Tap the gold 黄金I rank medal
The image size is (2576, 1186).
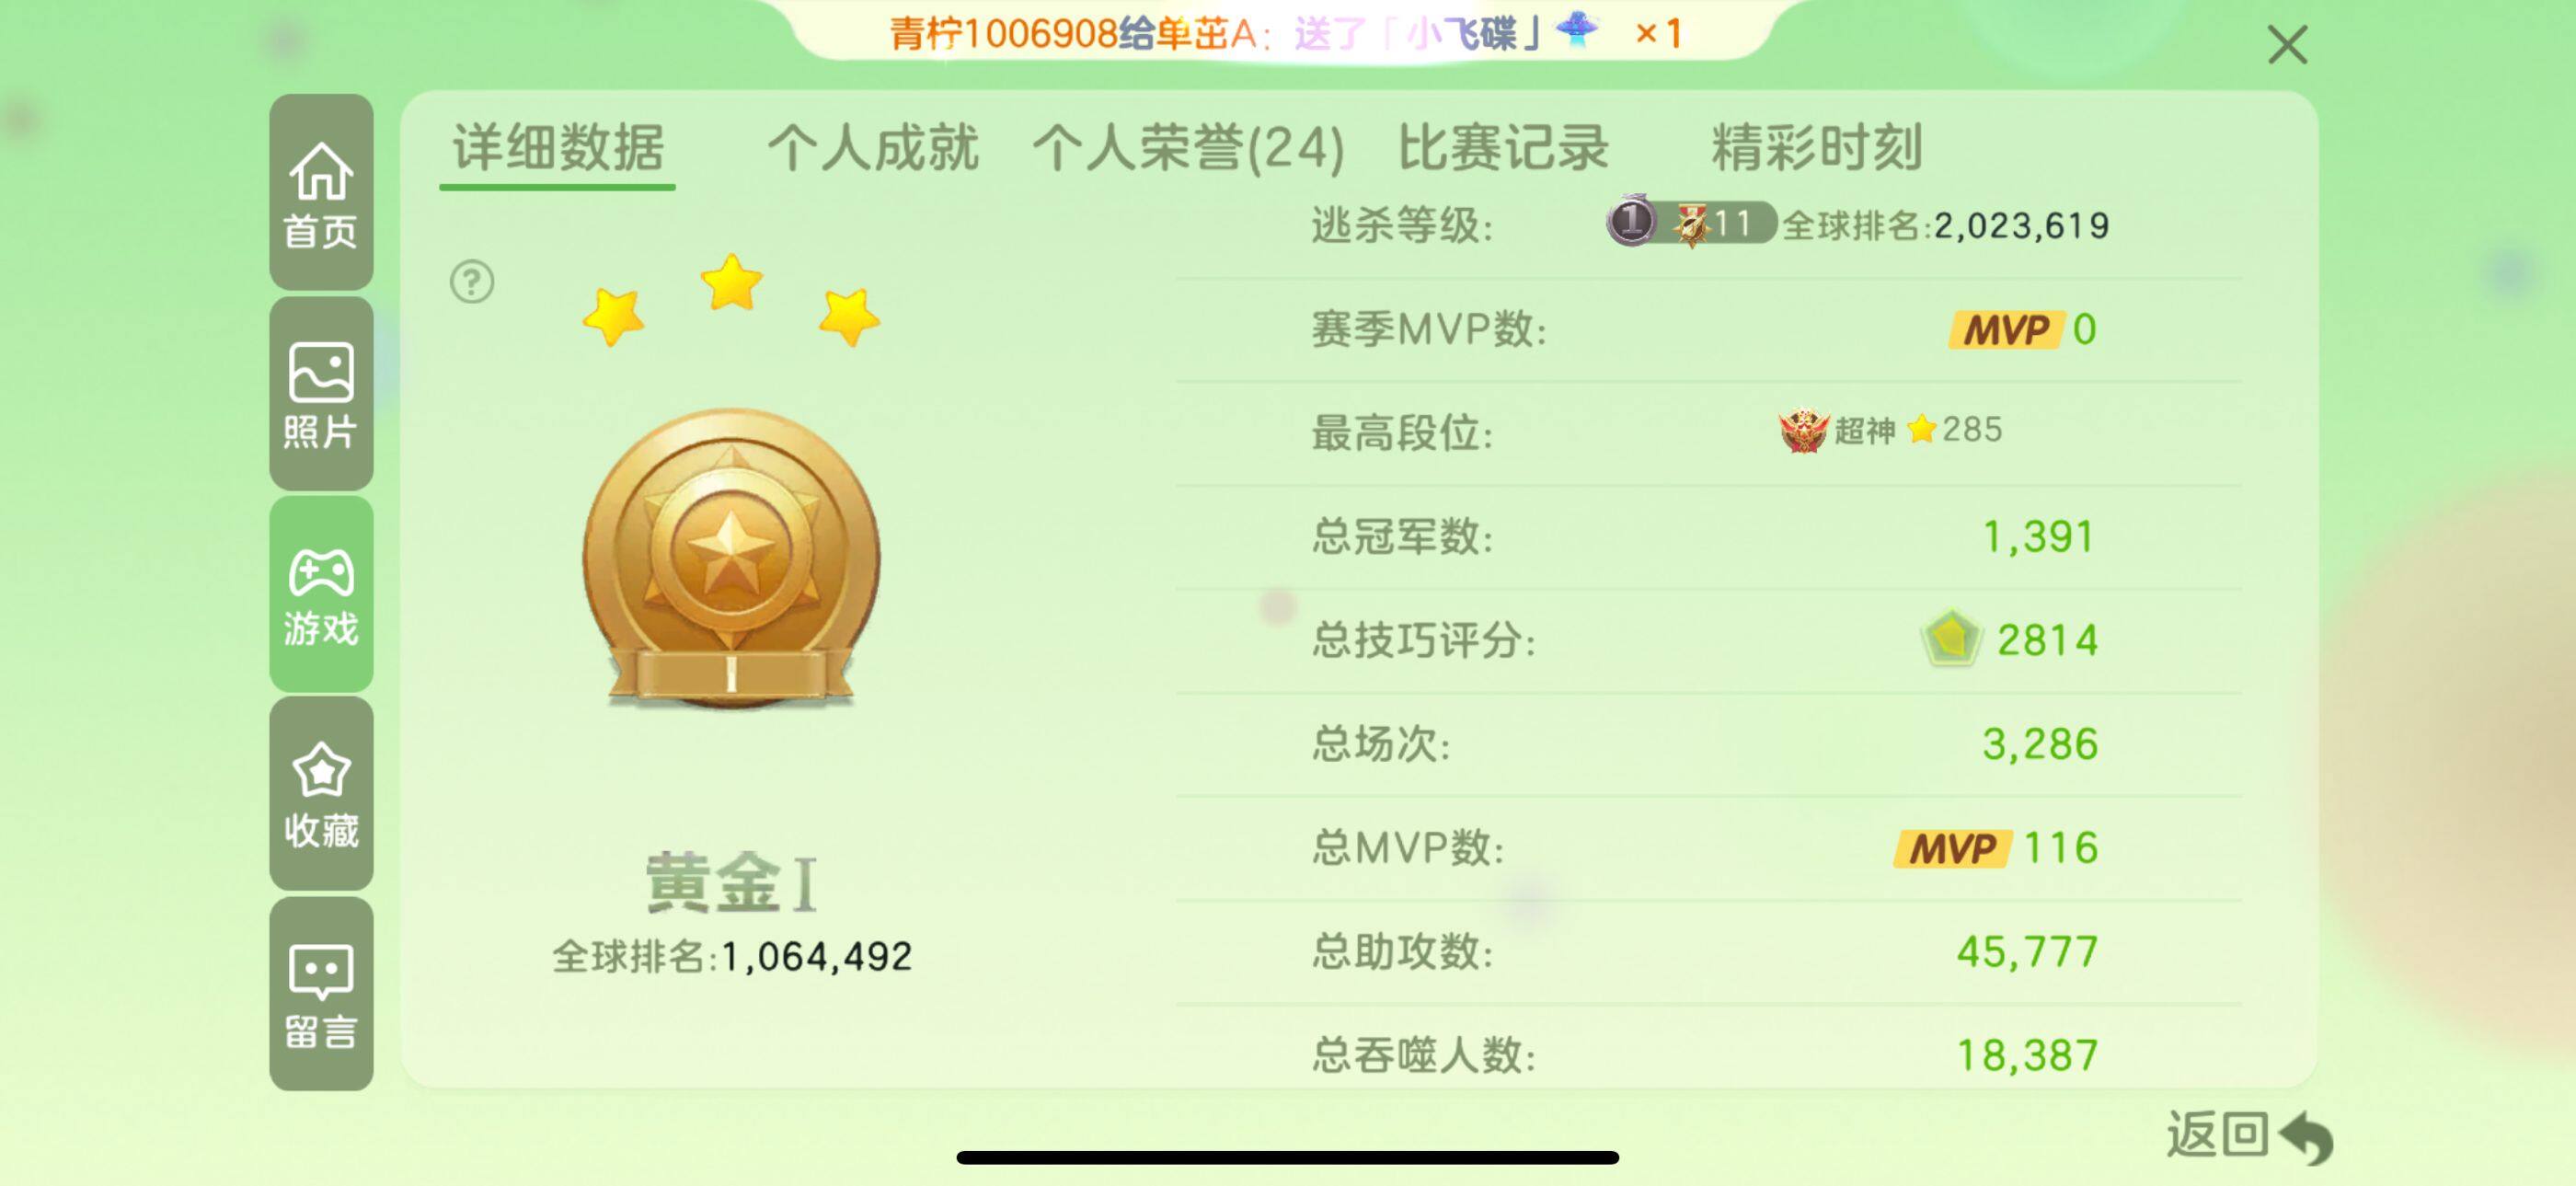(x=731, y=559)
